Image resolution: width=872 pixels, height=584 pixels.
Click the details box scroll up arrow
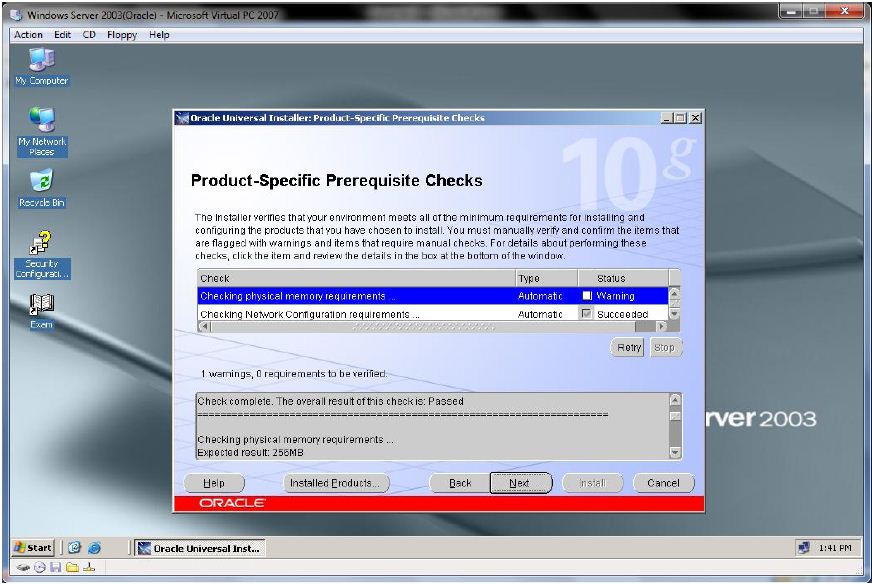coord(675,399)
